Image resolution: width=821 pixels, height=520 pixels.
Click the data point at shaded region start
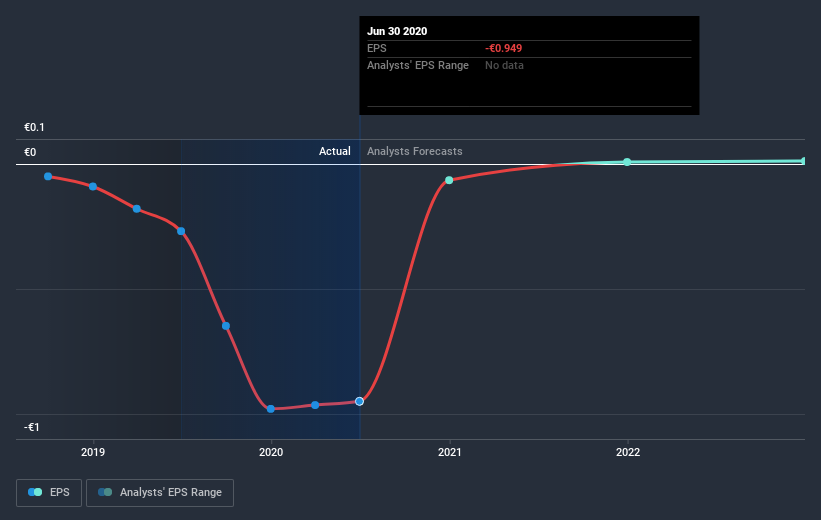pyautogui.click(x=181, y=231)
